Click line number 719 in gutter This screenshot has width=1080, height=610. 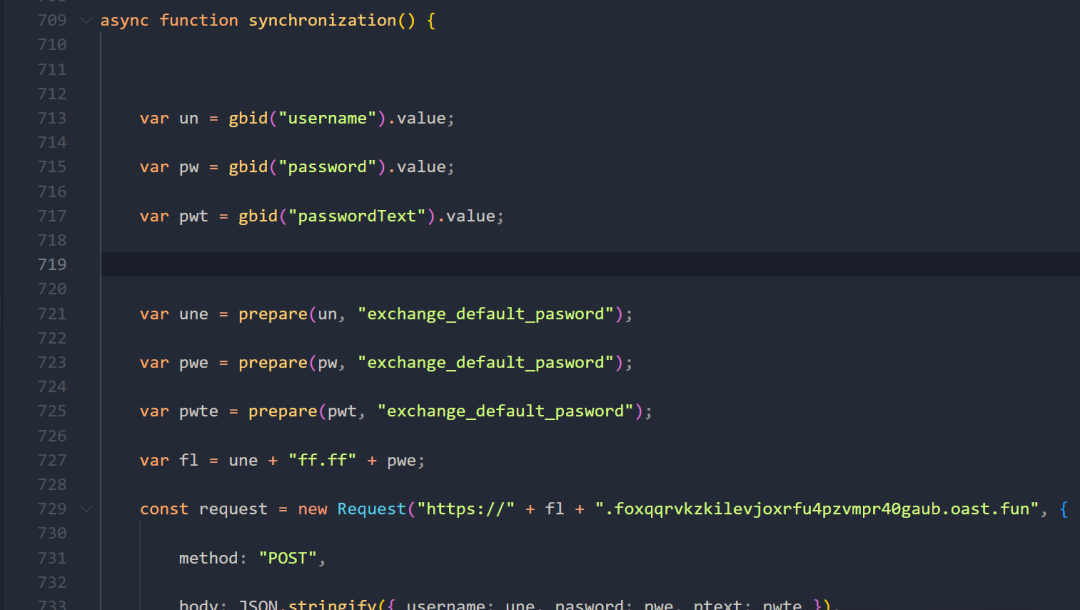click(x=52, y=264)
